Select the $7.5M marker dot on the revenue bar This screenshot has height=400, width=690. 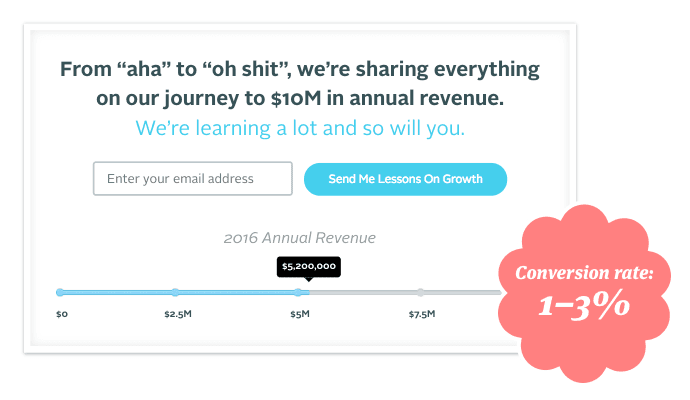point(420,292)
